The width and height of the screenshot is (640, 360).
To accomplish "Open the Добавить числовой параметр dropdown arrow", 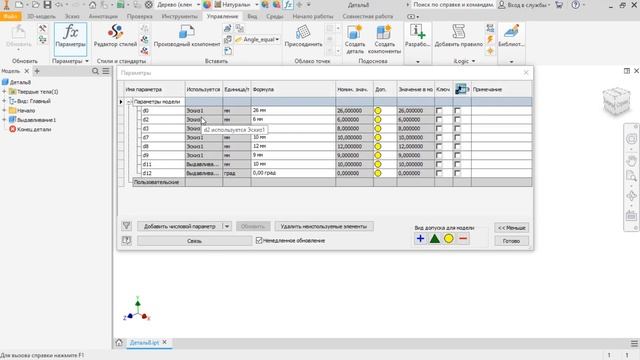I will pyautogui.click(x=227, y=226).
